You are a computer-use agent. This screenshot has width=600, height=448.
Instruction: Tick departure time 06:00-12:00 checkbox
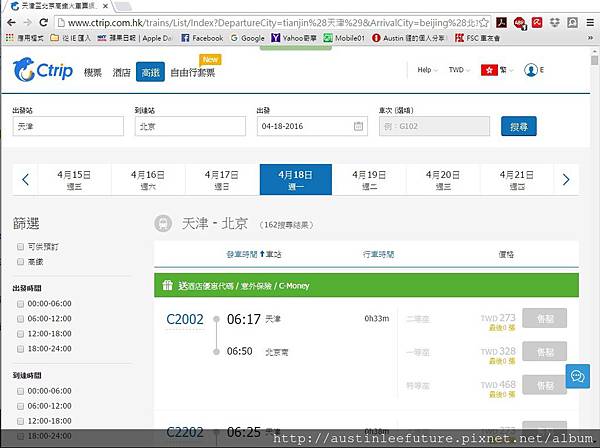tap(20, 319)
